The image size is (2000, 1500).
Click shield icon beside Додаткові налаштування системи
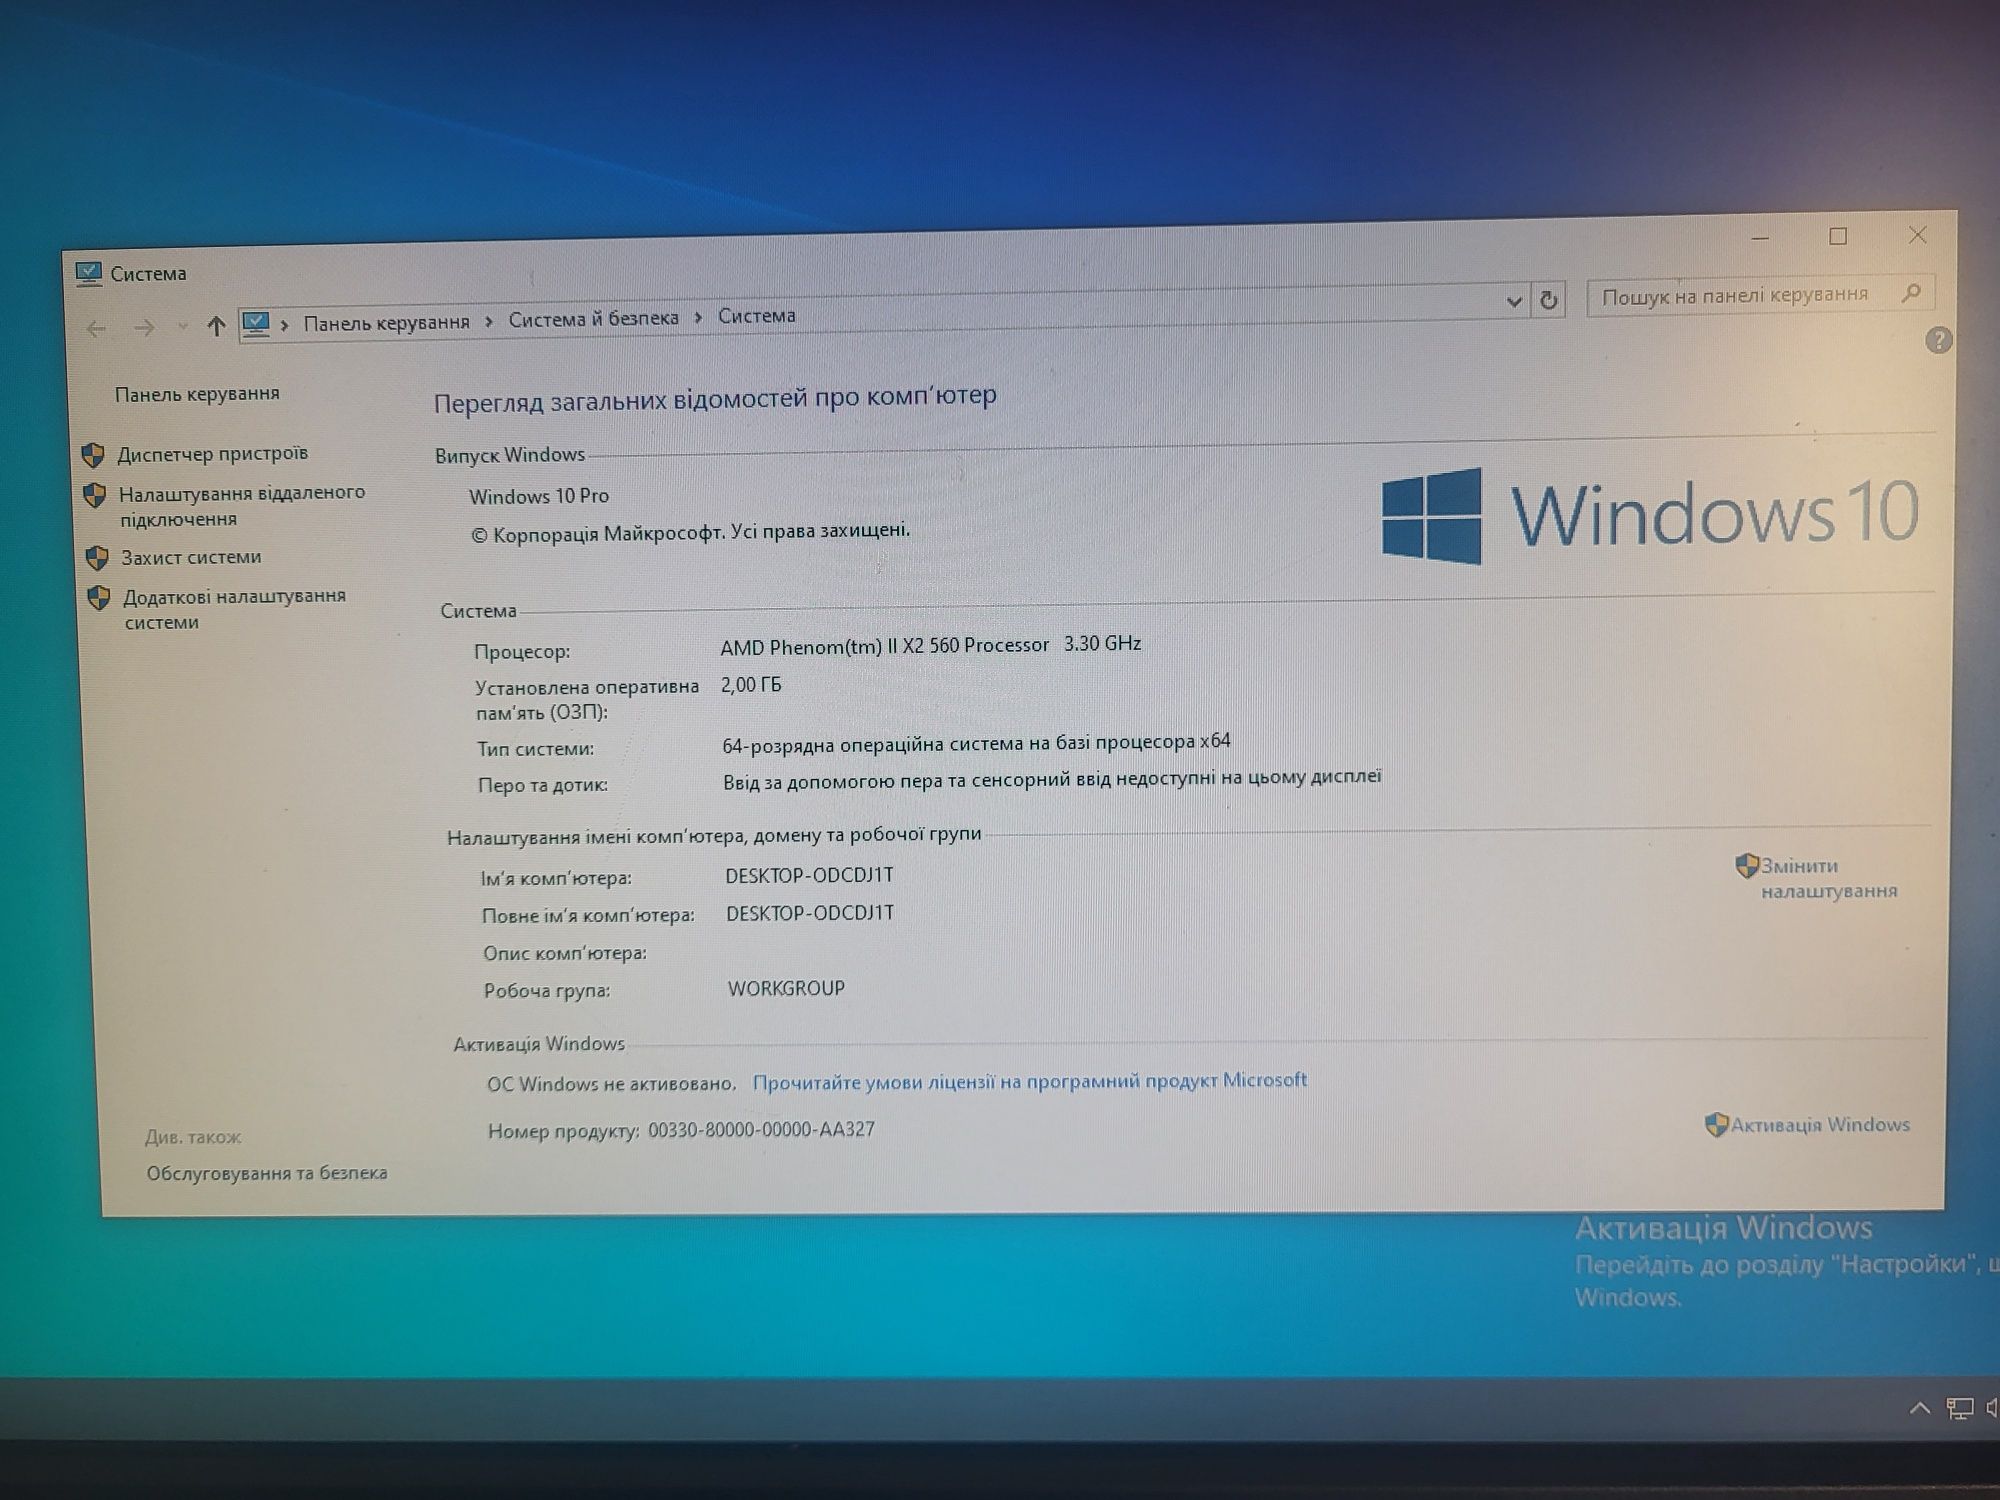[x=99, y=598]
